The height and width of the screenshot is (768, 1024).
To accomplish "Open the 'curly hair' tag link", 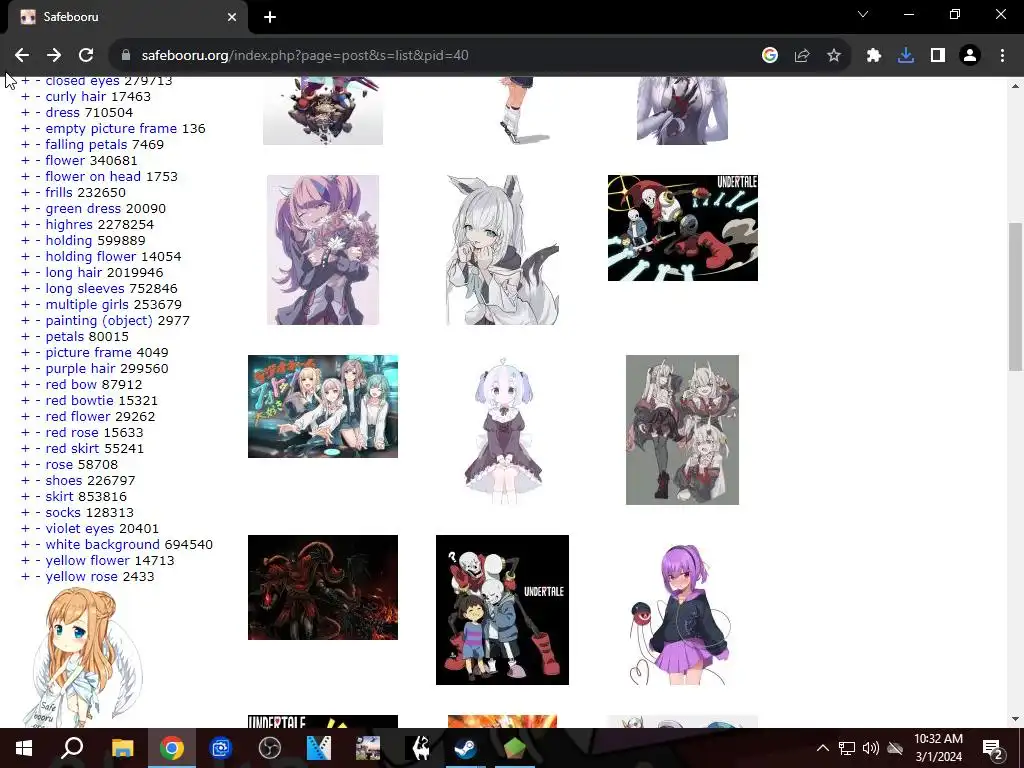I will coord(75,97).
